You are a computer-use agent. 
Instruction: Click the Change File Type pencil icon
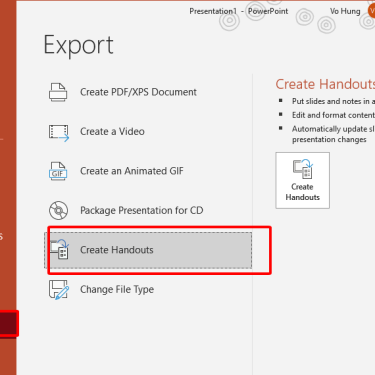pyautogui.click(x=59, y=289)
